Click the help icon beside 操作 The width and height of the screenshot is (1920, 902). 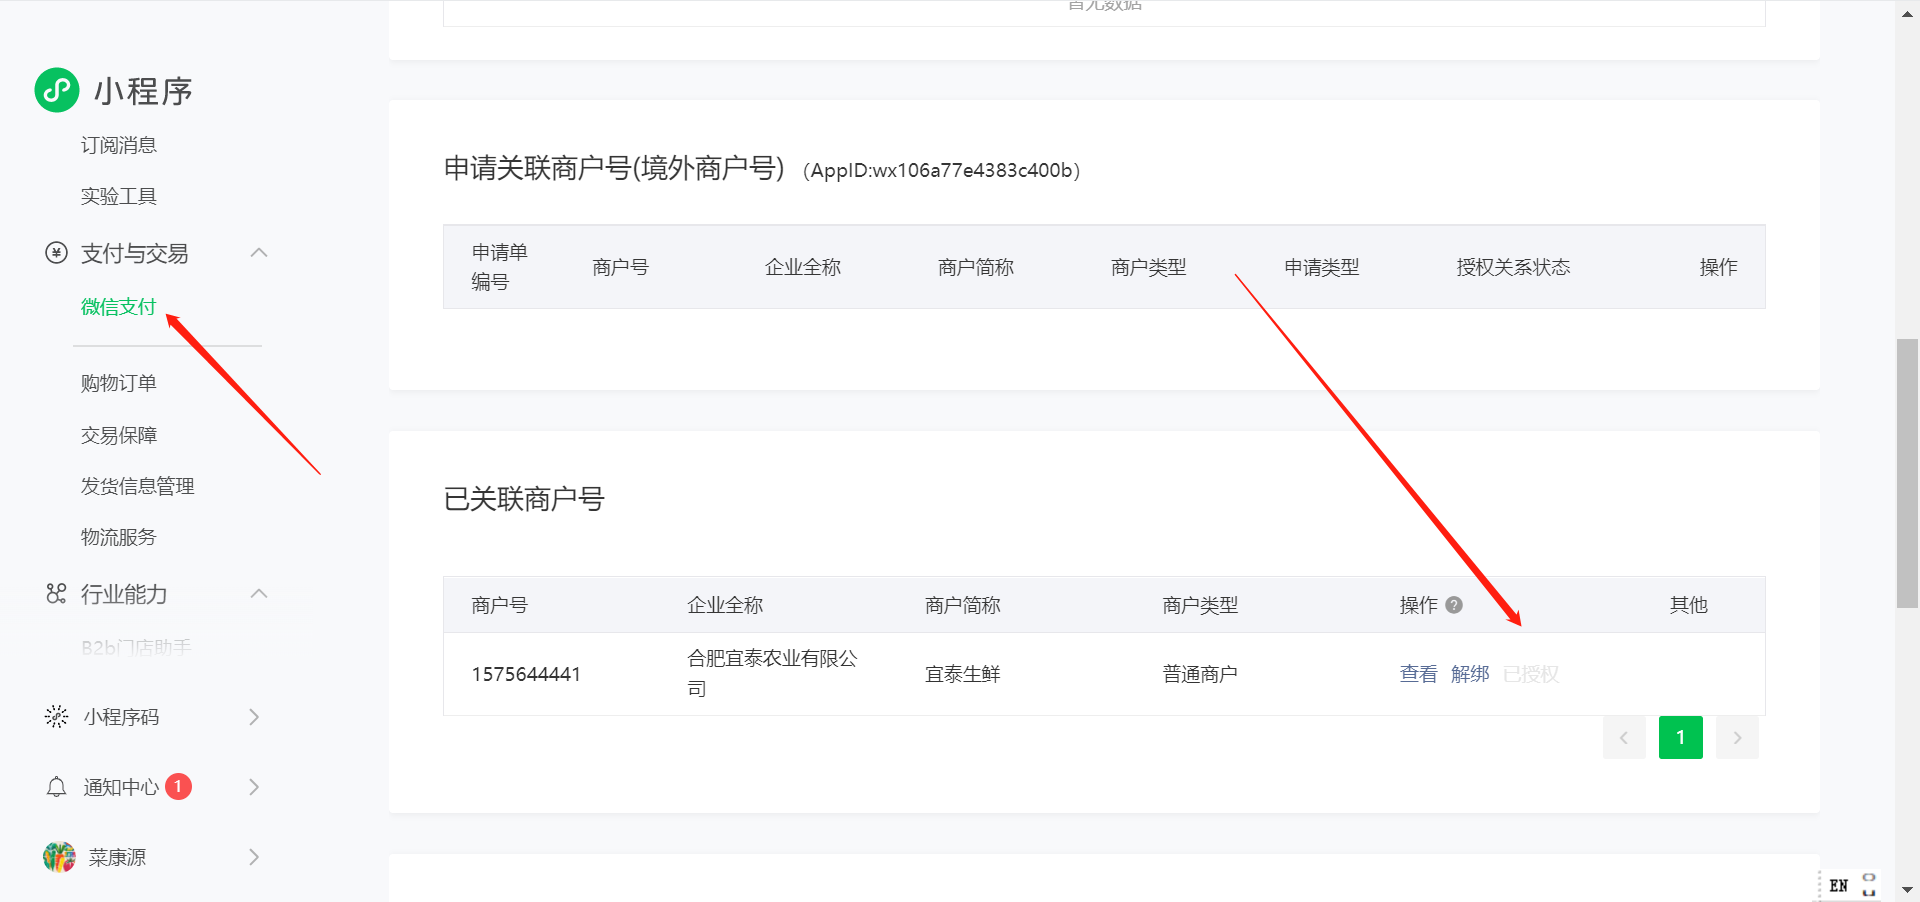tap(1454, 605)
